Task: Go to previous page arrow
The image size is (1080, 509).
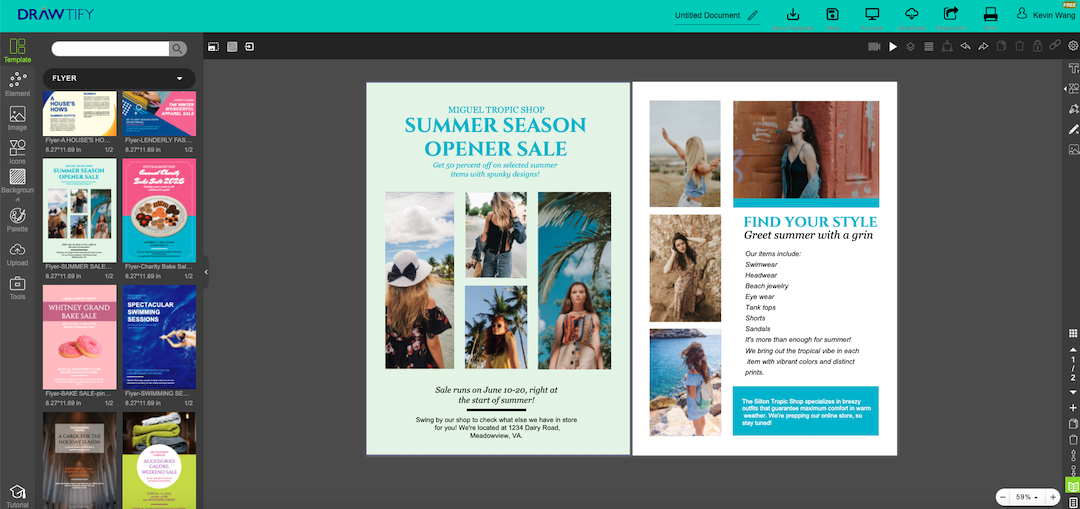Action: (1072, 350)
